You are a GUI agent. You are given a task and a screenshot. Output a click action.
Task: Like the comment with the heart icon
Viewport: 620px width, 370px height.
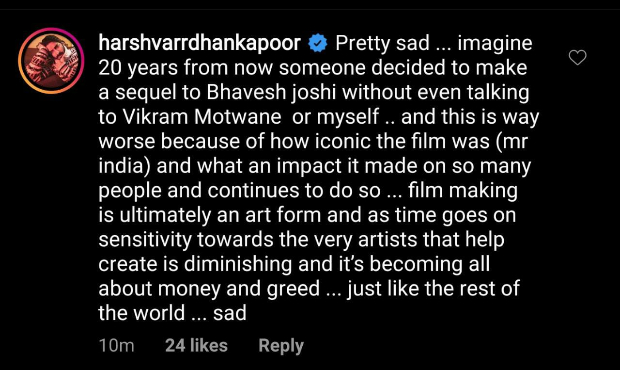(x=577, y=58)
